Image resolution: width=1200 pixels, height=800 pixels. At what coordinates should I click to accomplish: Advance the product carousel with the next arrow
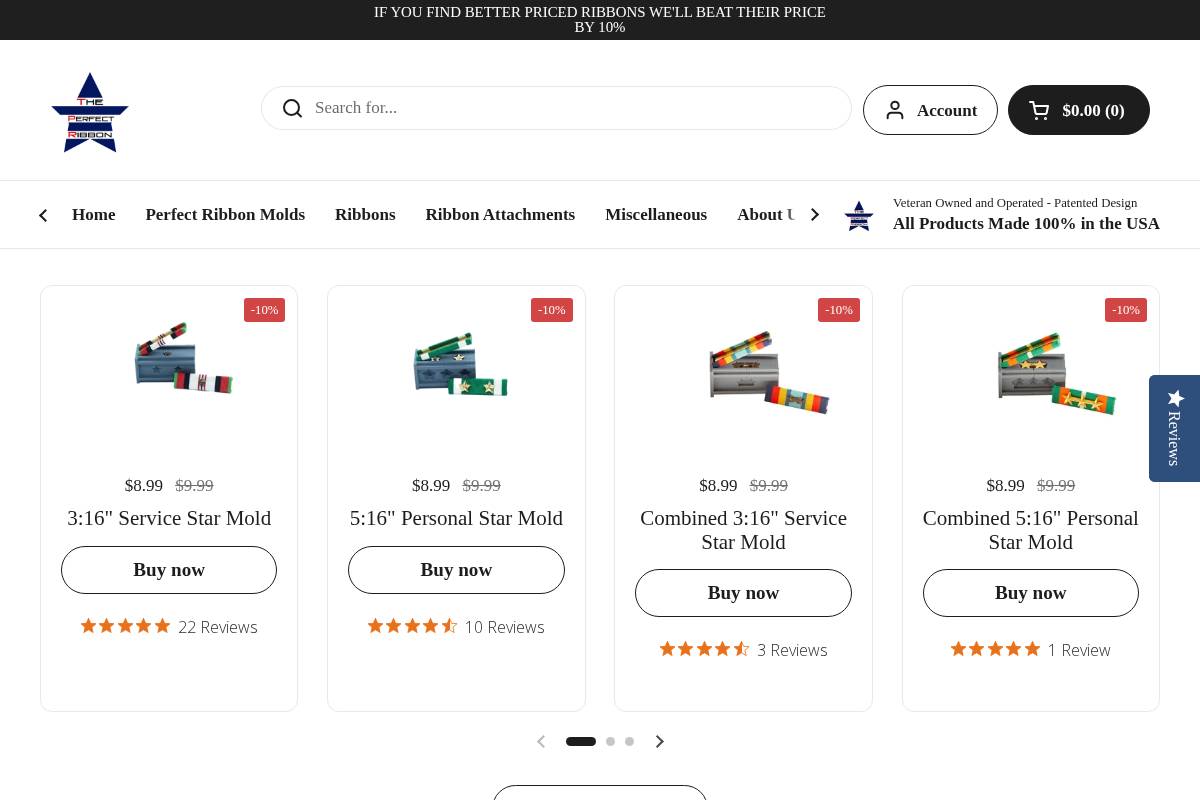pyautogui.click(x=659, y=741)
